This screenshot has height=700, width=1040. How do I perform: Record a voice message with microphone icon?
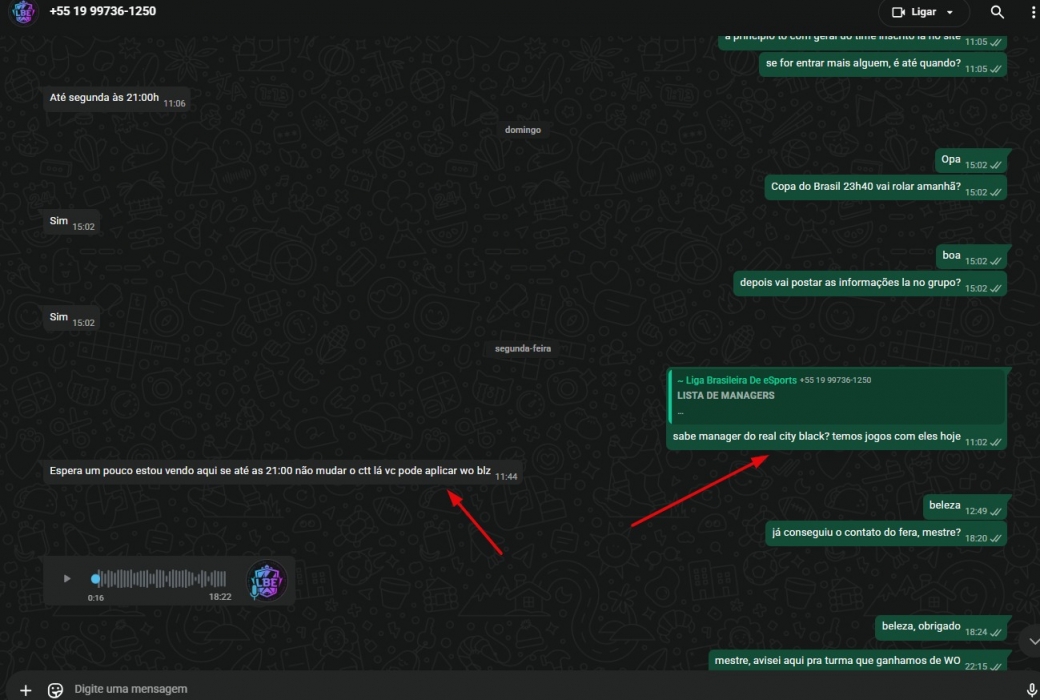pos(1032,689)
